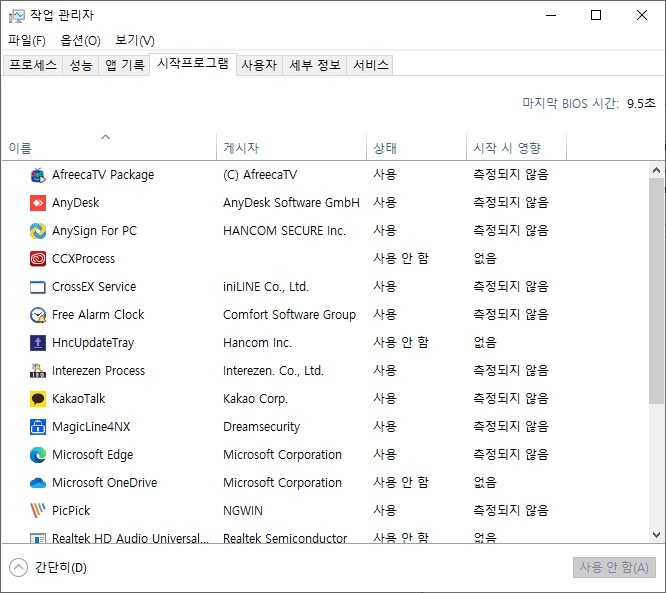The image size is (666, 593).
Task: Sort by the 상태 column header
Action: coord(416,148)
